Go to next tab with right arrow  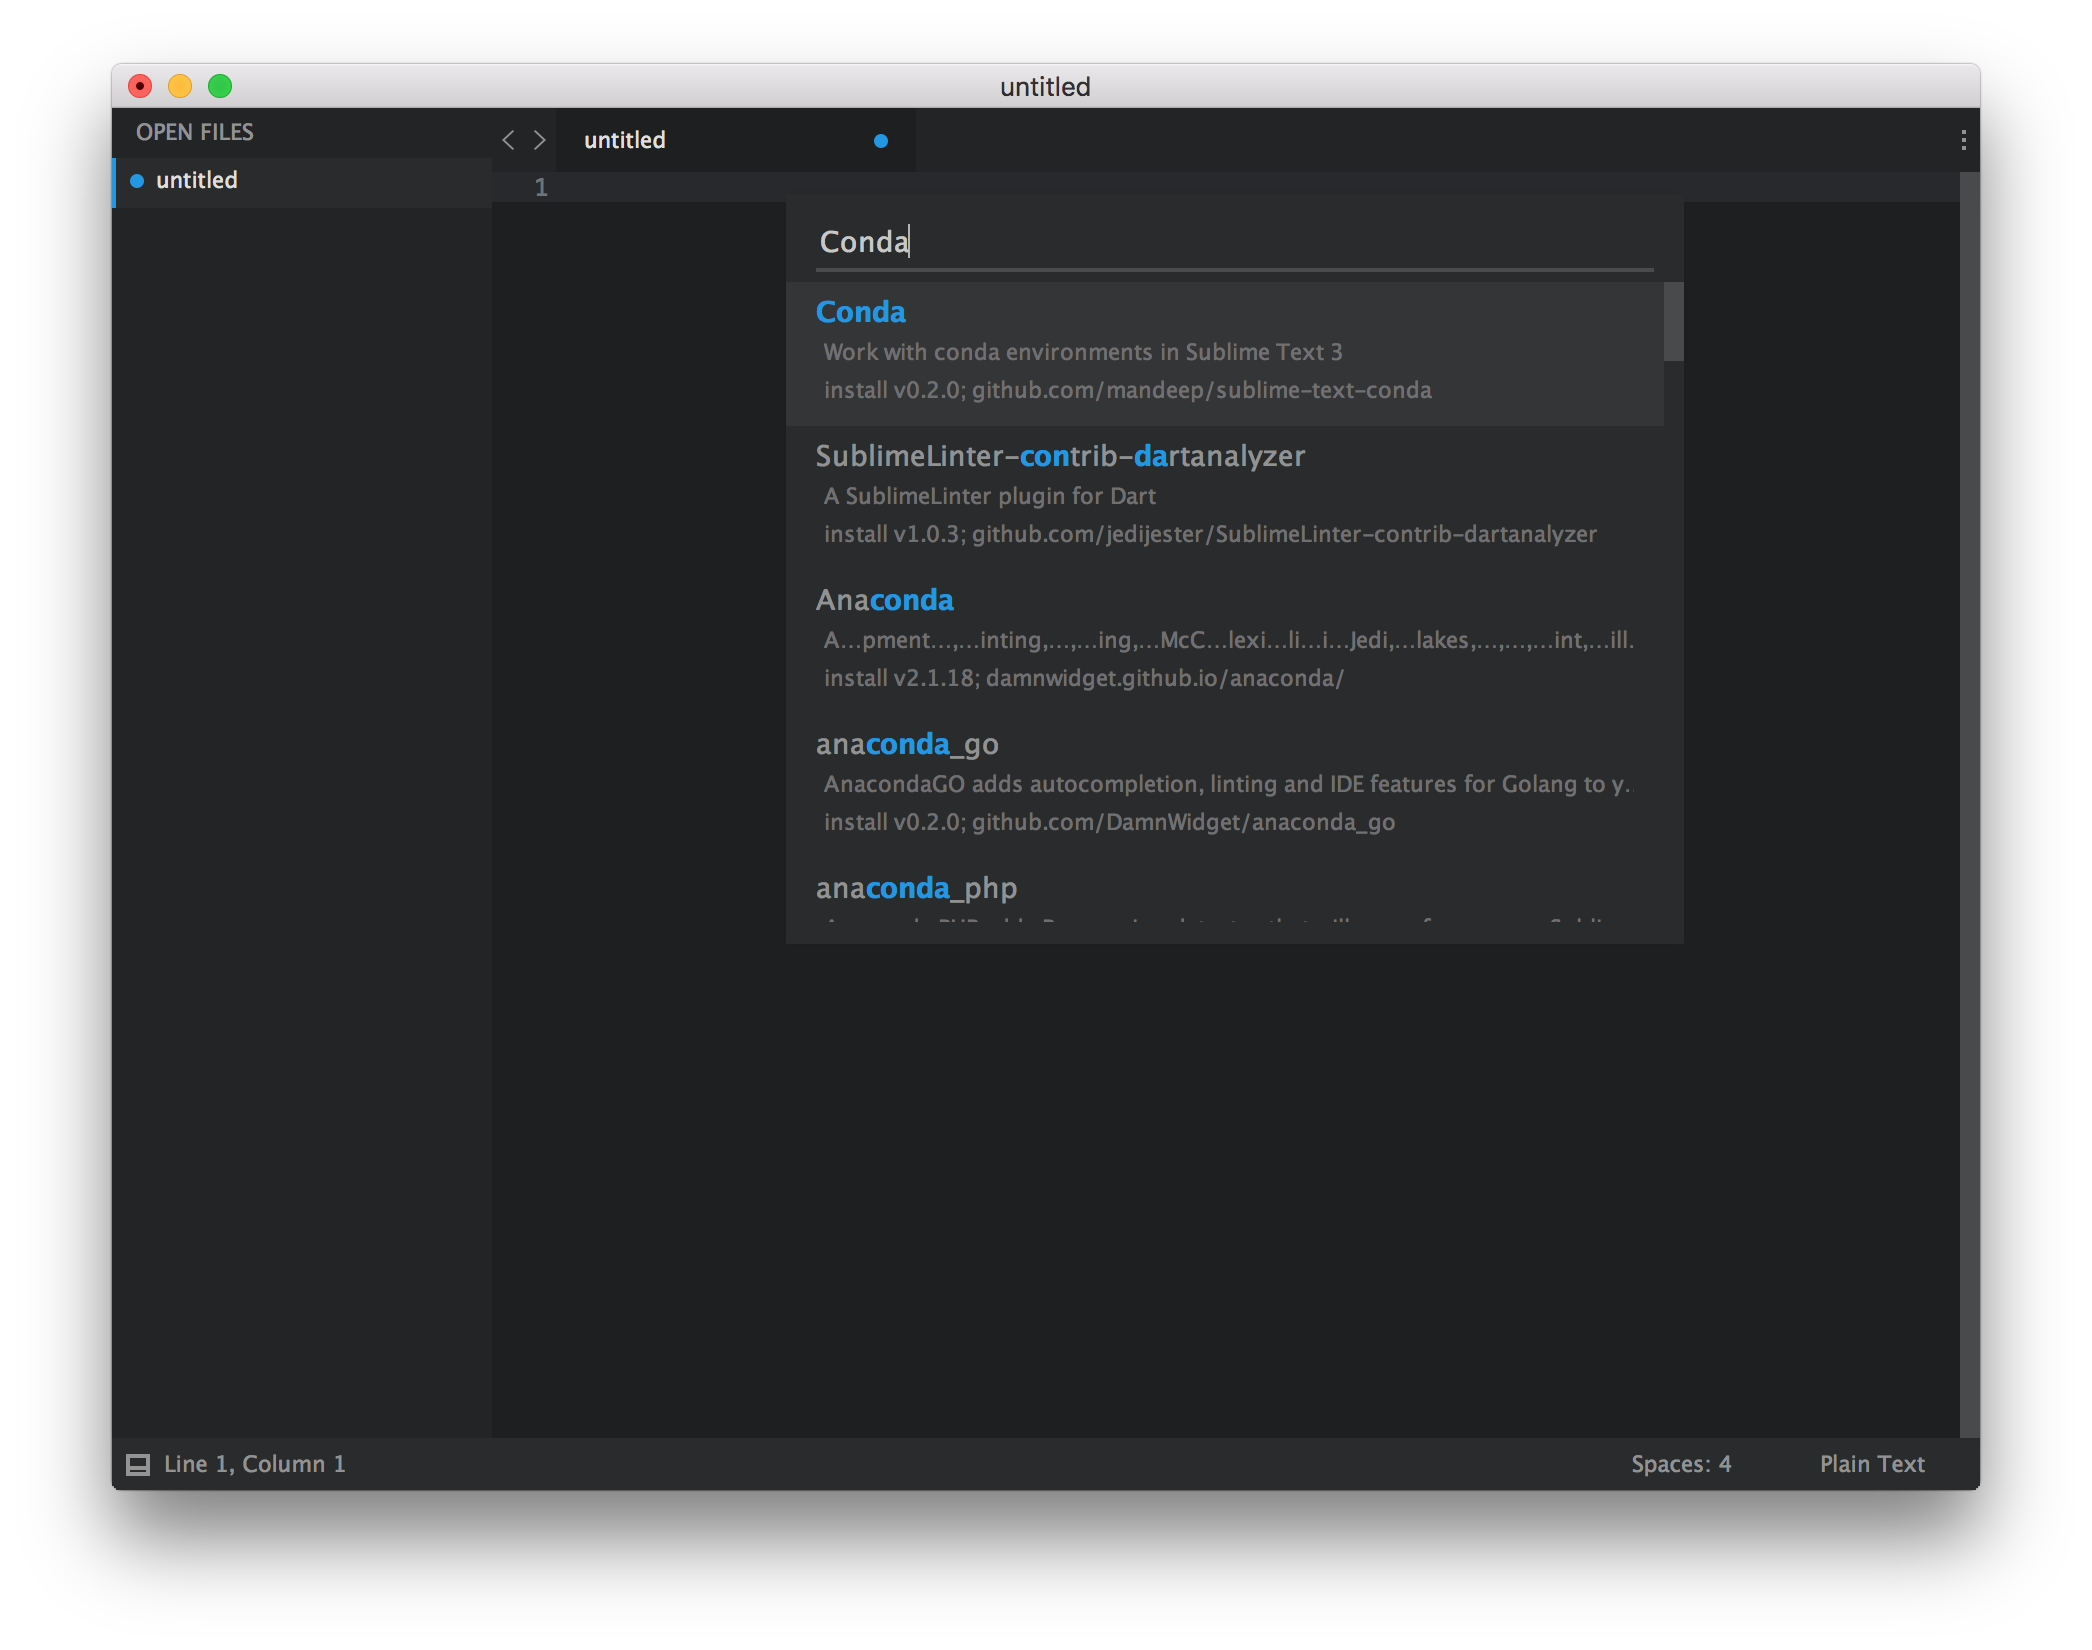click(540, 140)
